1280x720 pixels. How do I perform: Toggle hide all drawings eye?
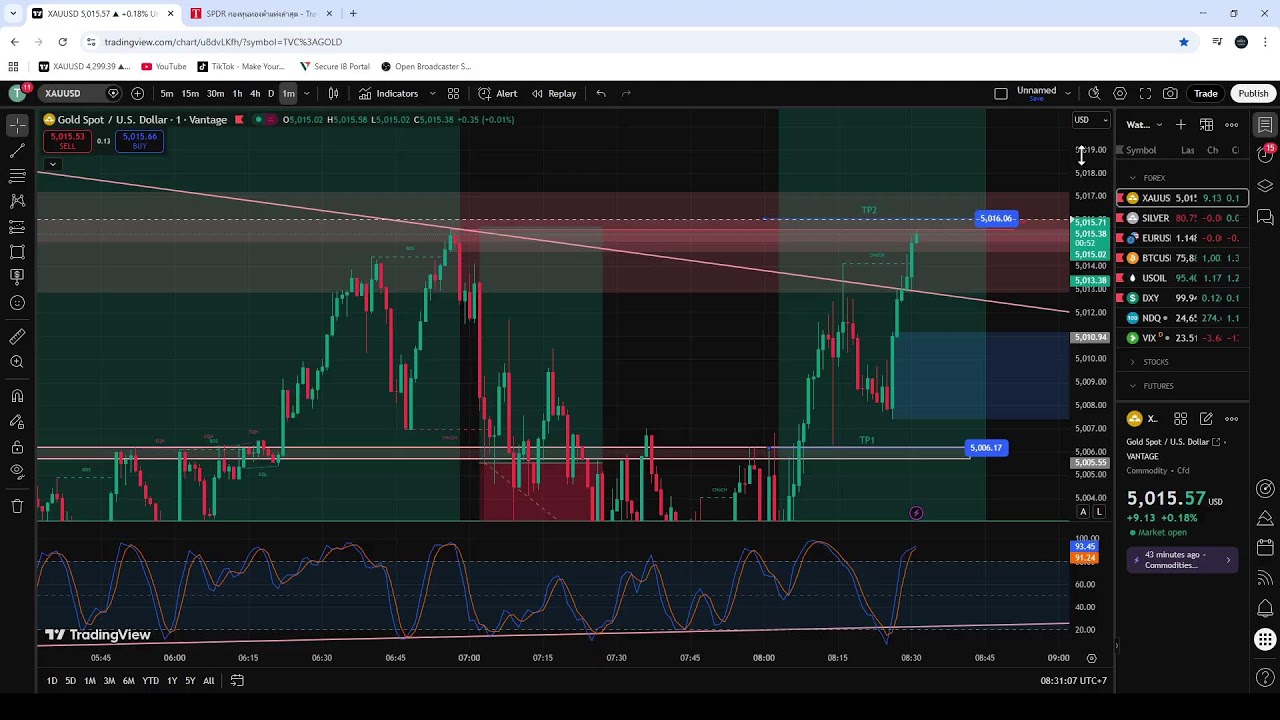pos(17,472)
